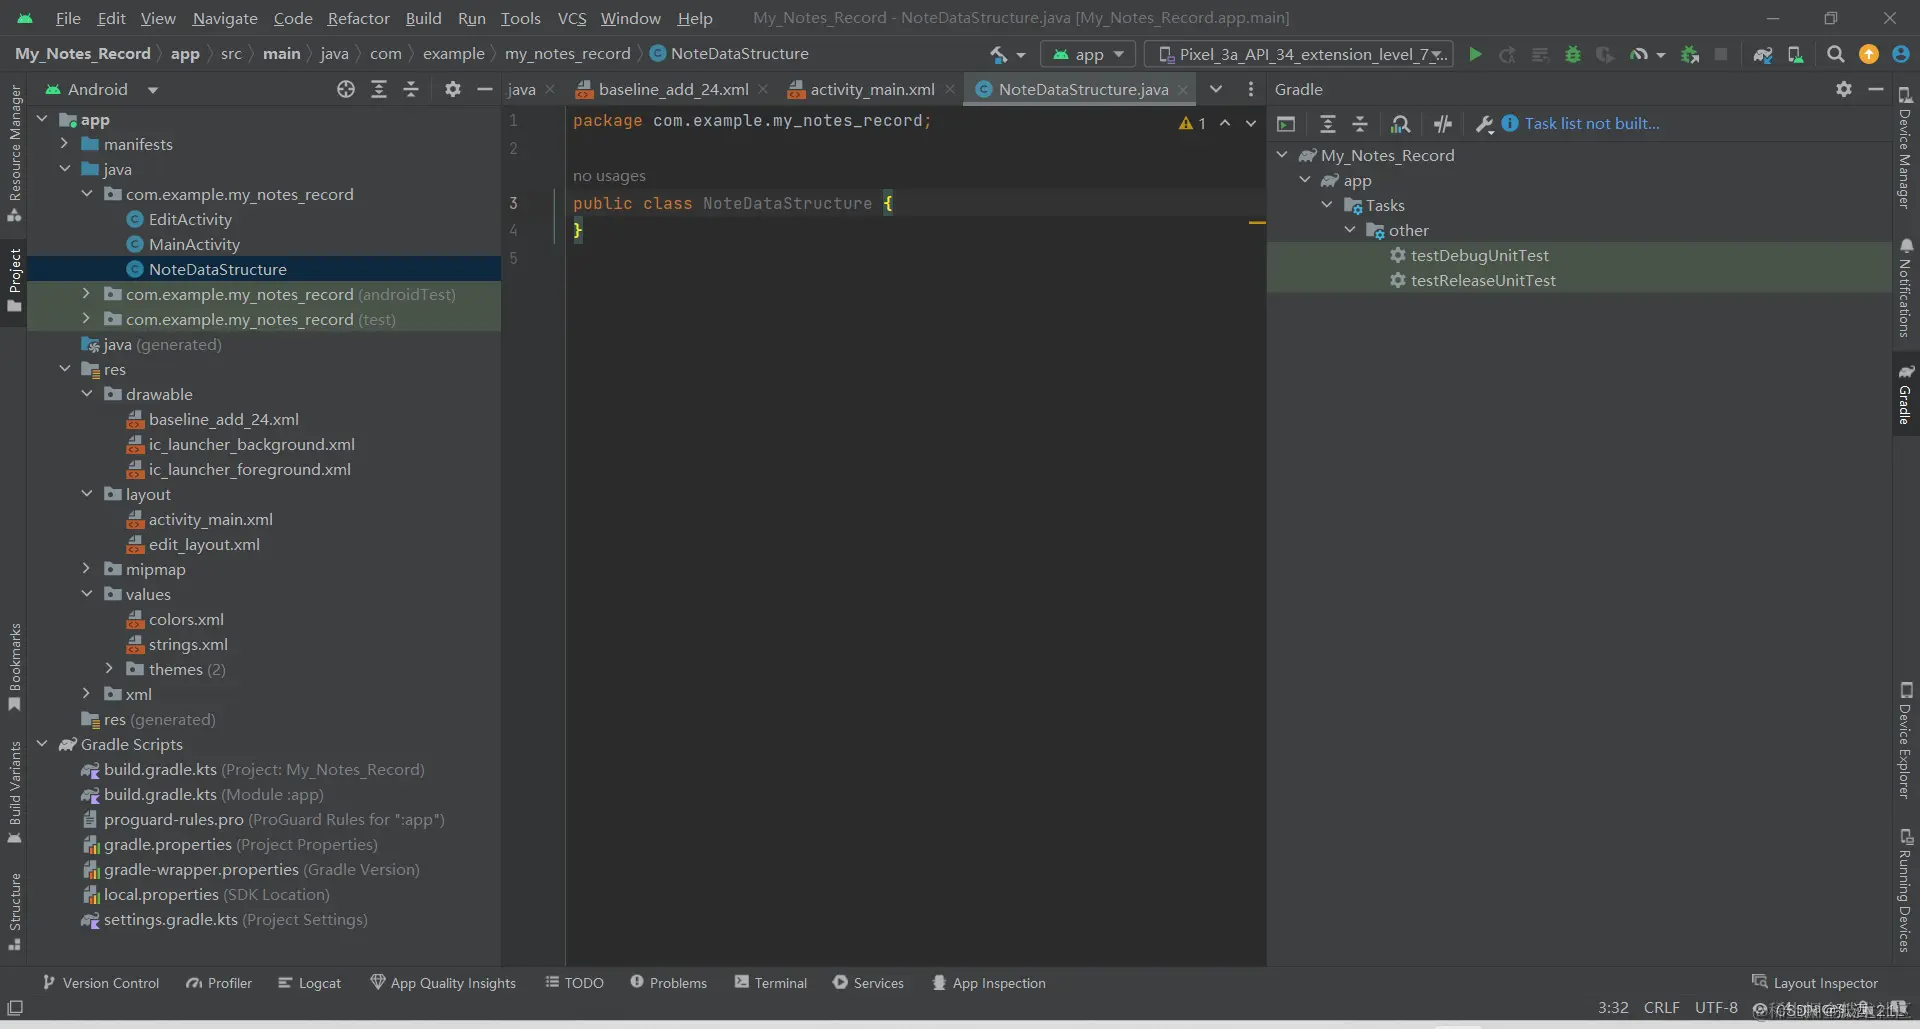Select MainActivity in the project tree
This screenshot has width=1920, height=1029.
pos(194,244)
